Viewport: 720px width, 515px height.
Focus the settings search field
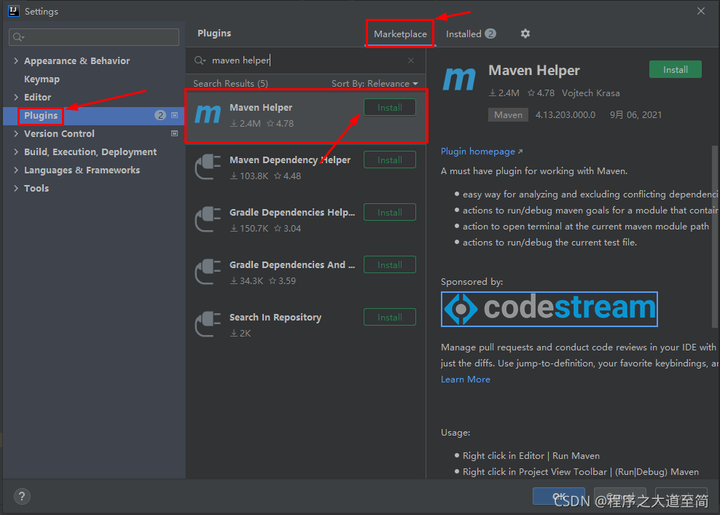tap(94, 37)
